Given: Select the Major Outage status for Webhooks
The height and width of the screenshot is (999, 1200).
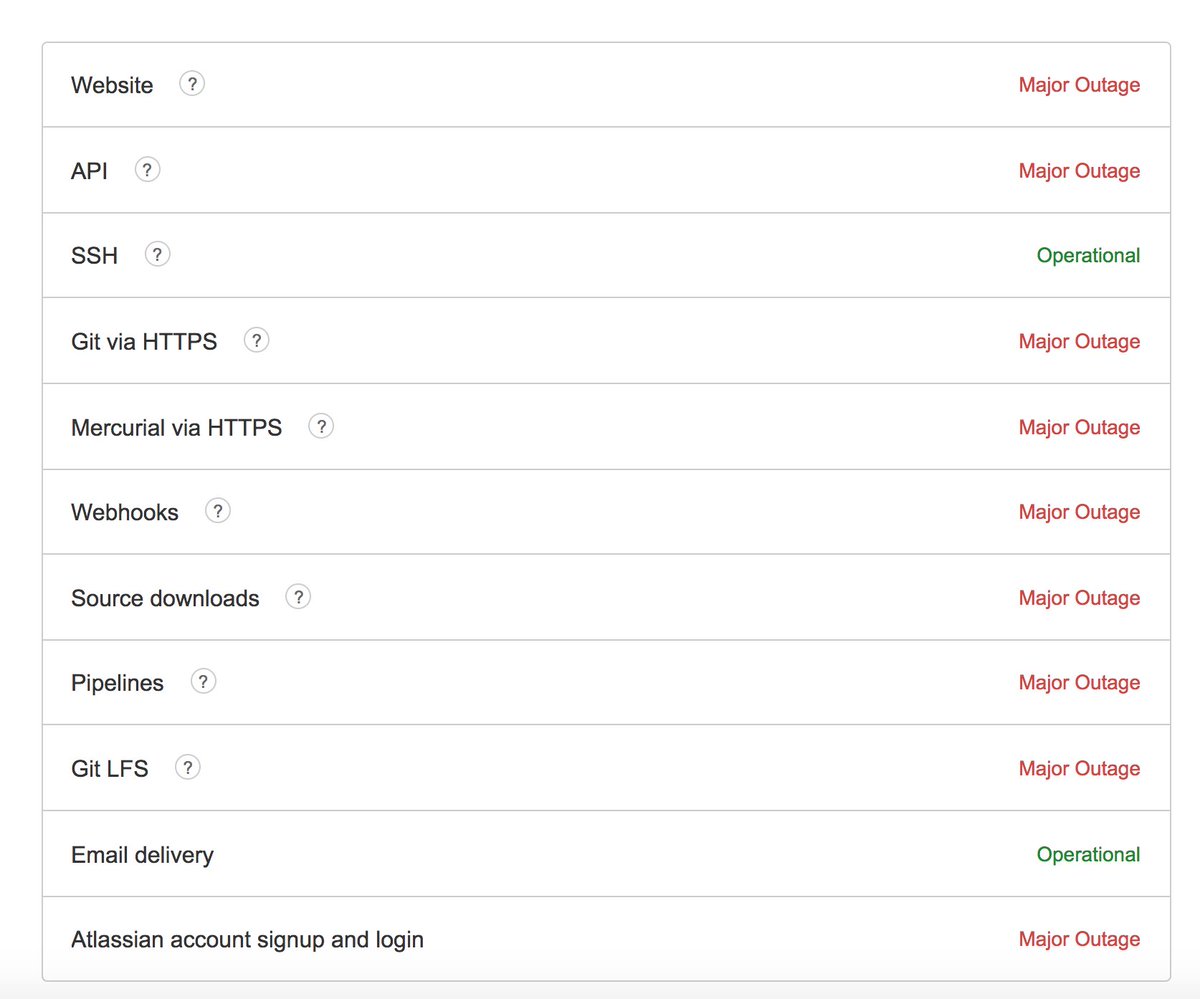Looking at the screenshot, I should coord(1079,513).
